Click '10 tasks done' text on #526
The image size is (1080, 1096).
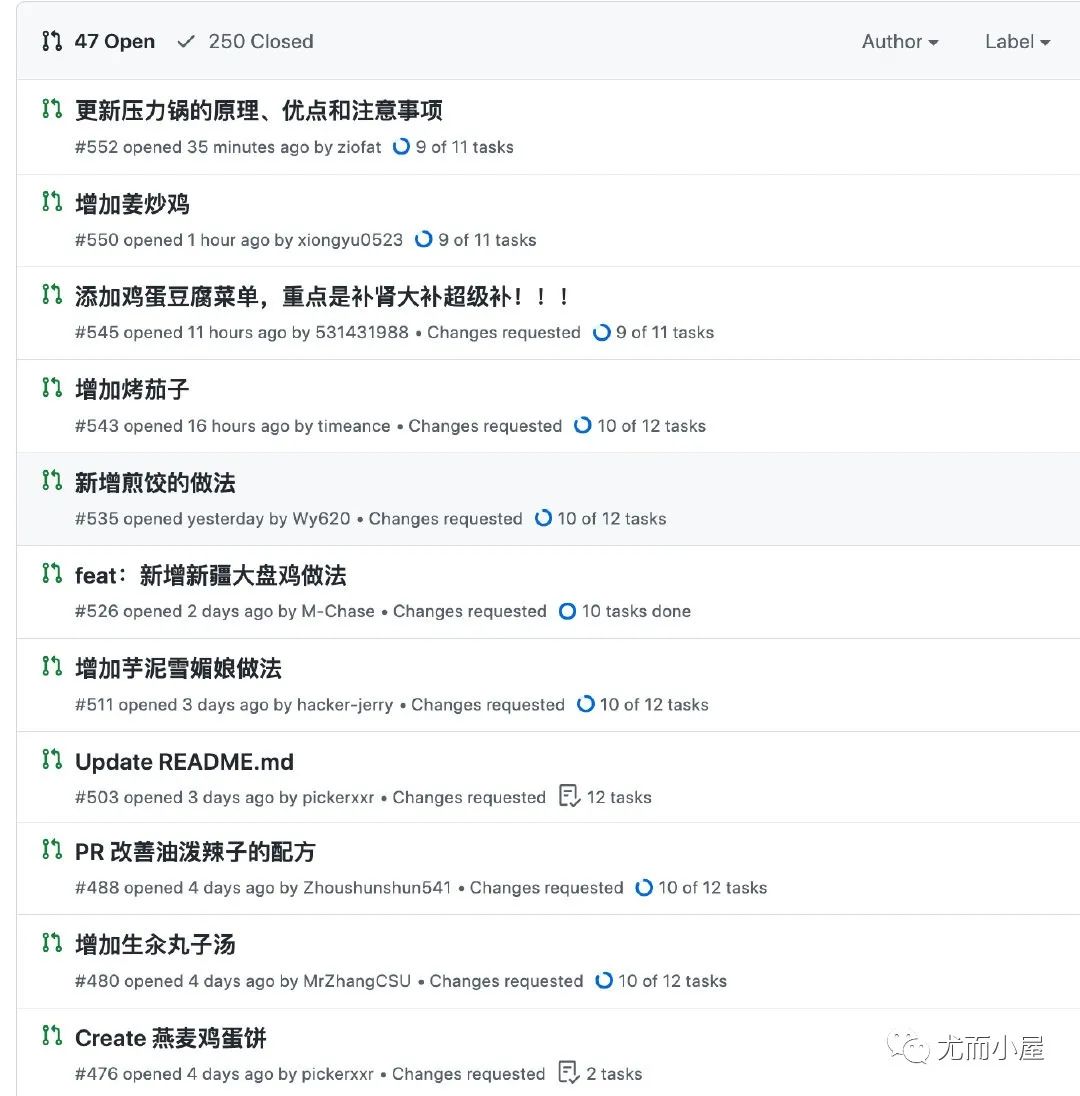(x=636, y=612)
